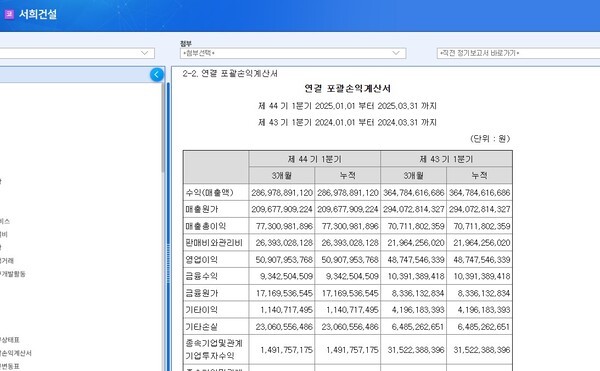Open the 첨부선택 attachment dropdown
Screen dimensions: 600x371
point(293,53)
